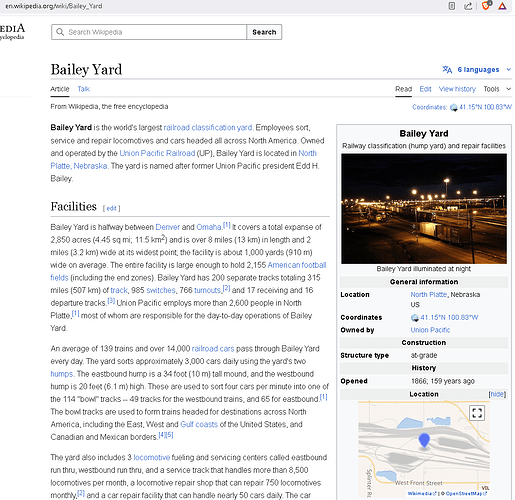The width and height of the screenshot is (515, 500).
Task: Open the map in fullscreen
Action: [477, 413]
